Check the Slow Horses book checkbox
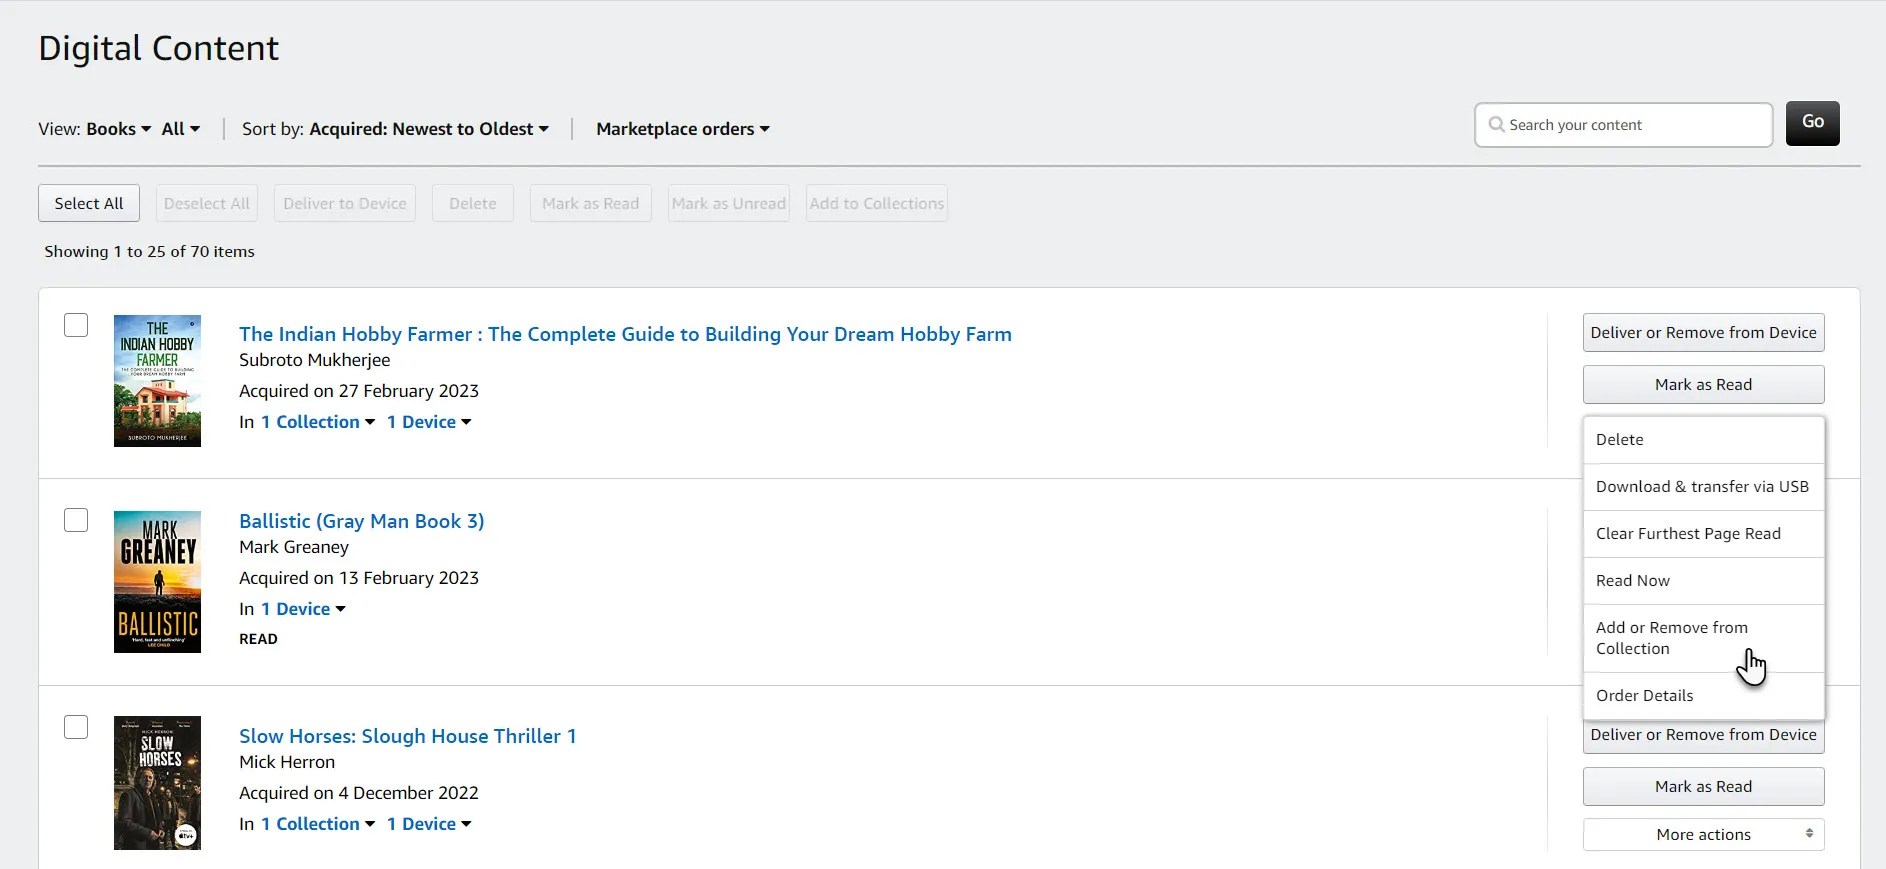This screenshot has height=869, width=1886. coord(76,727)
